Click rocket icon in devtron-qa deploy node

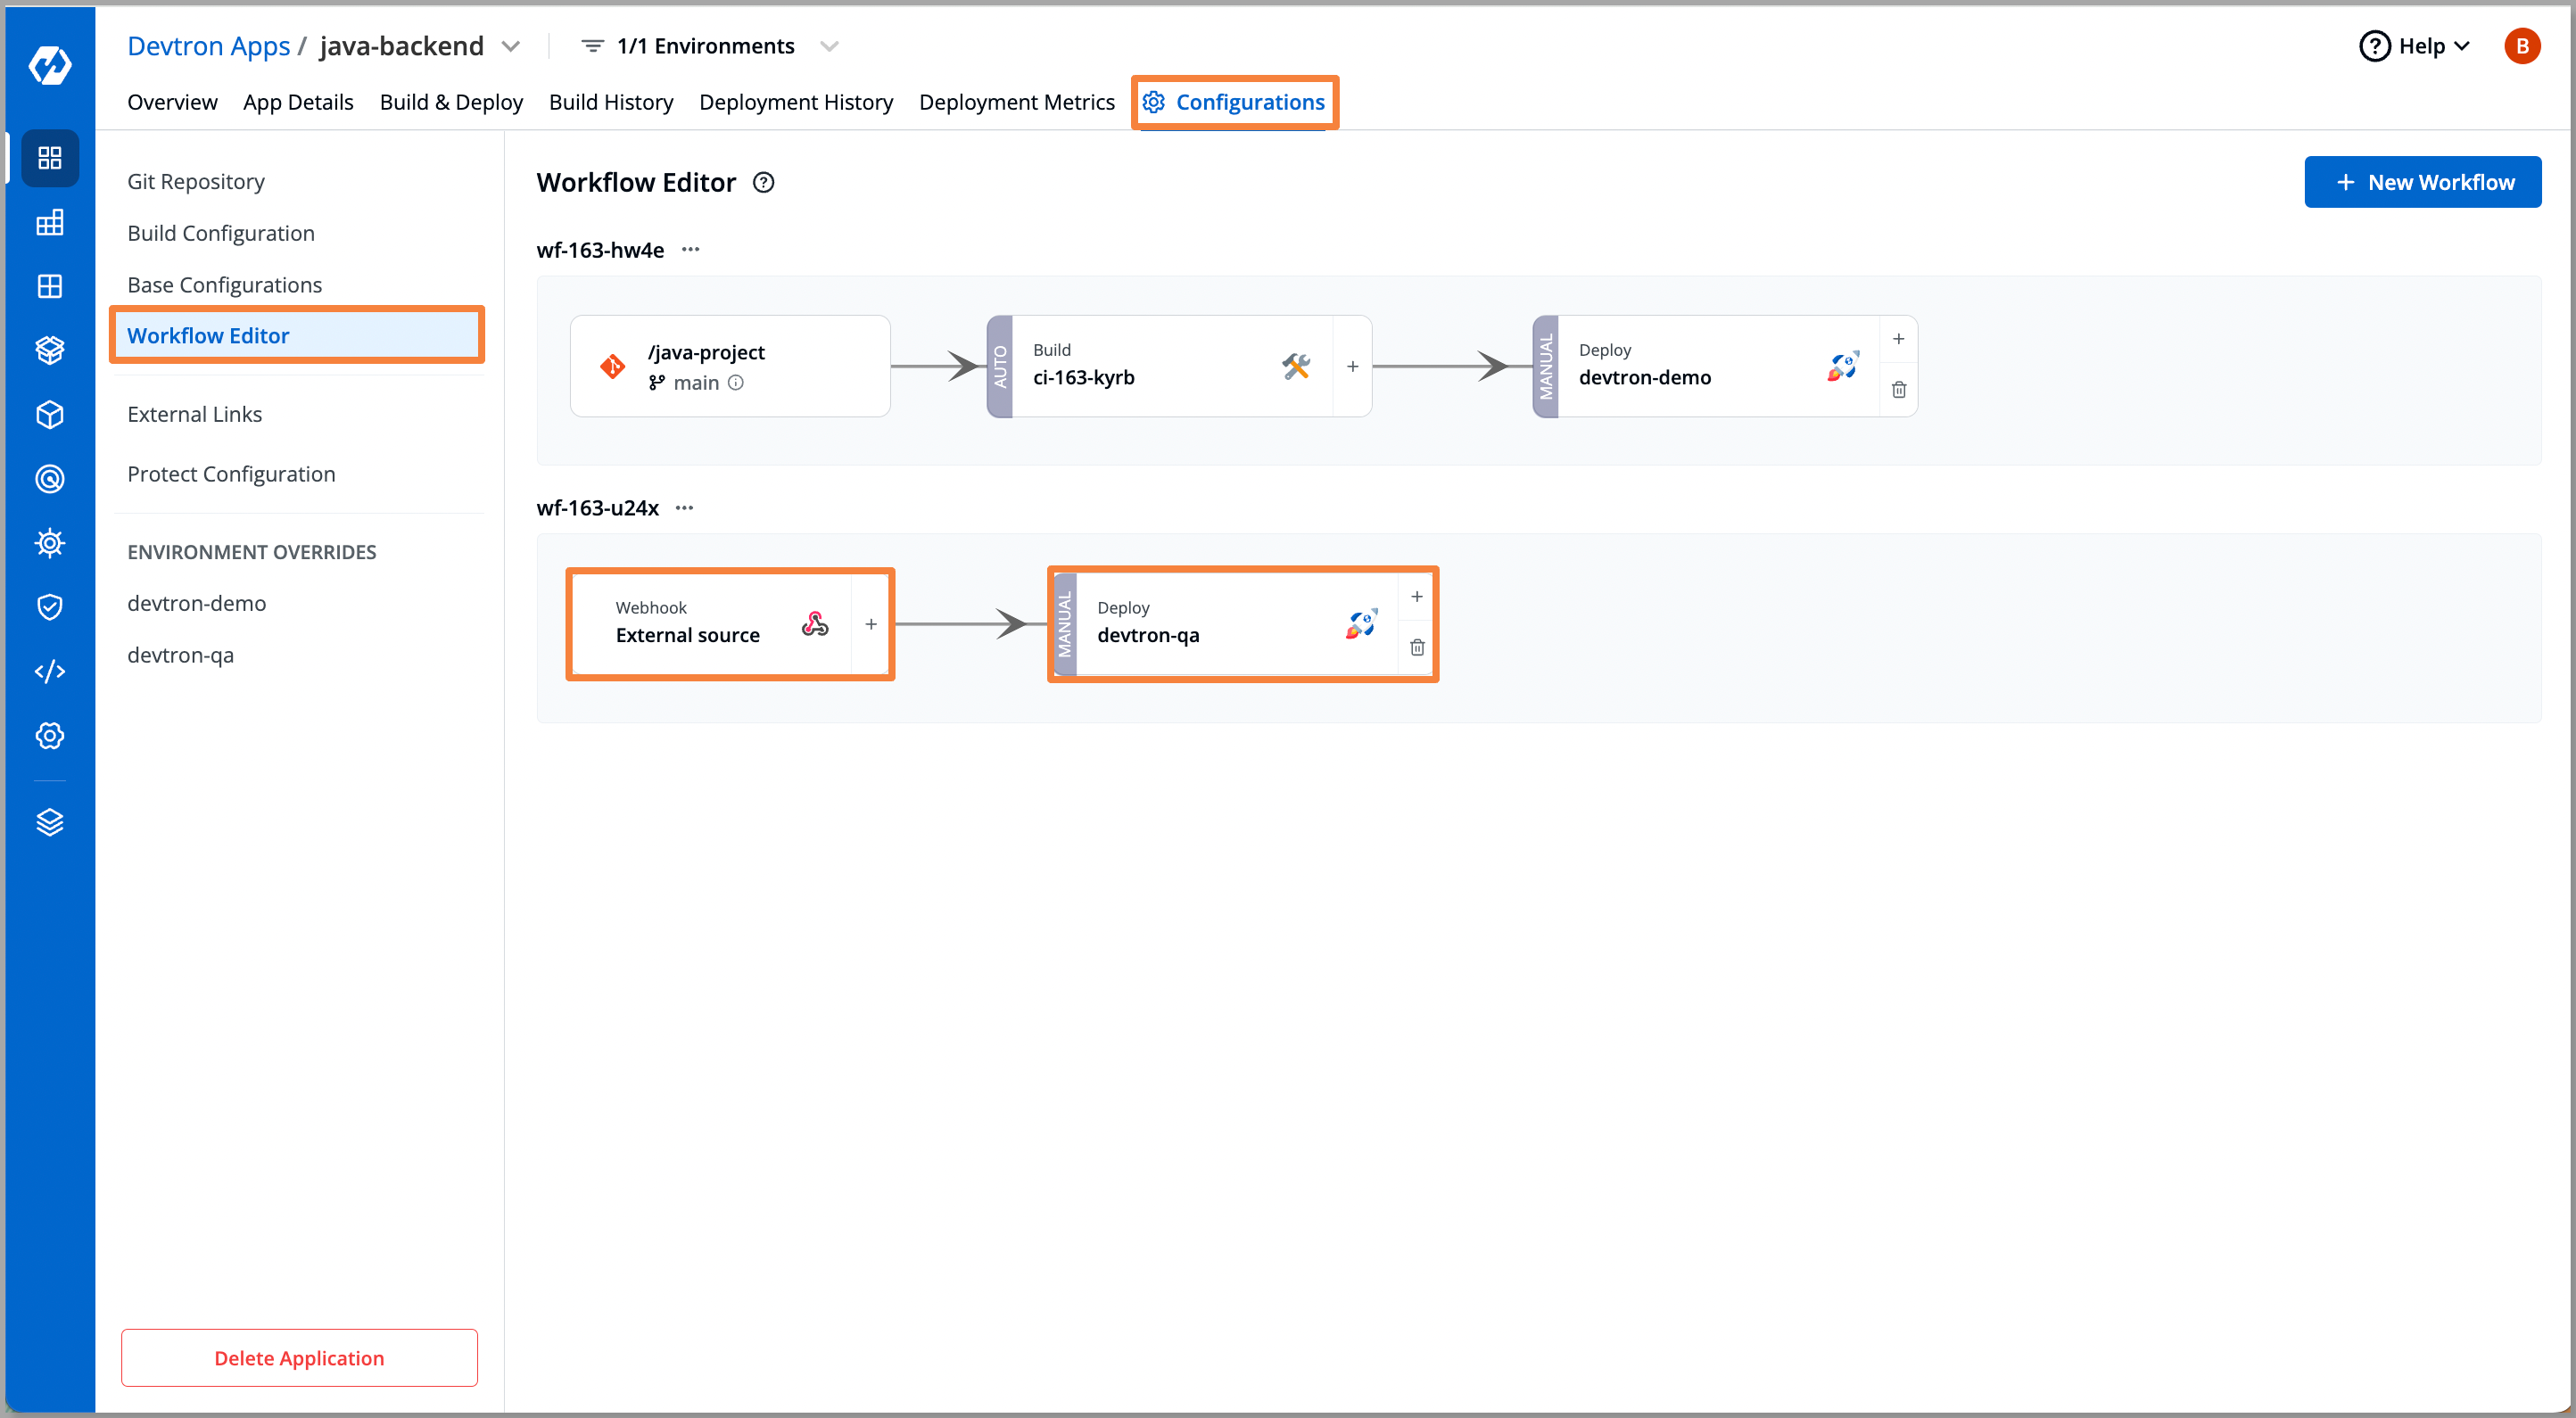point(1361,624)
